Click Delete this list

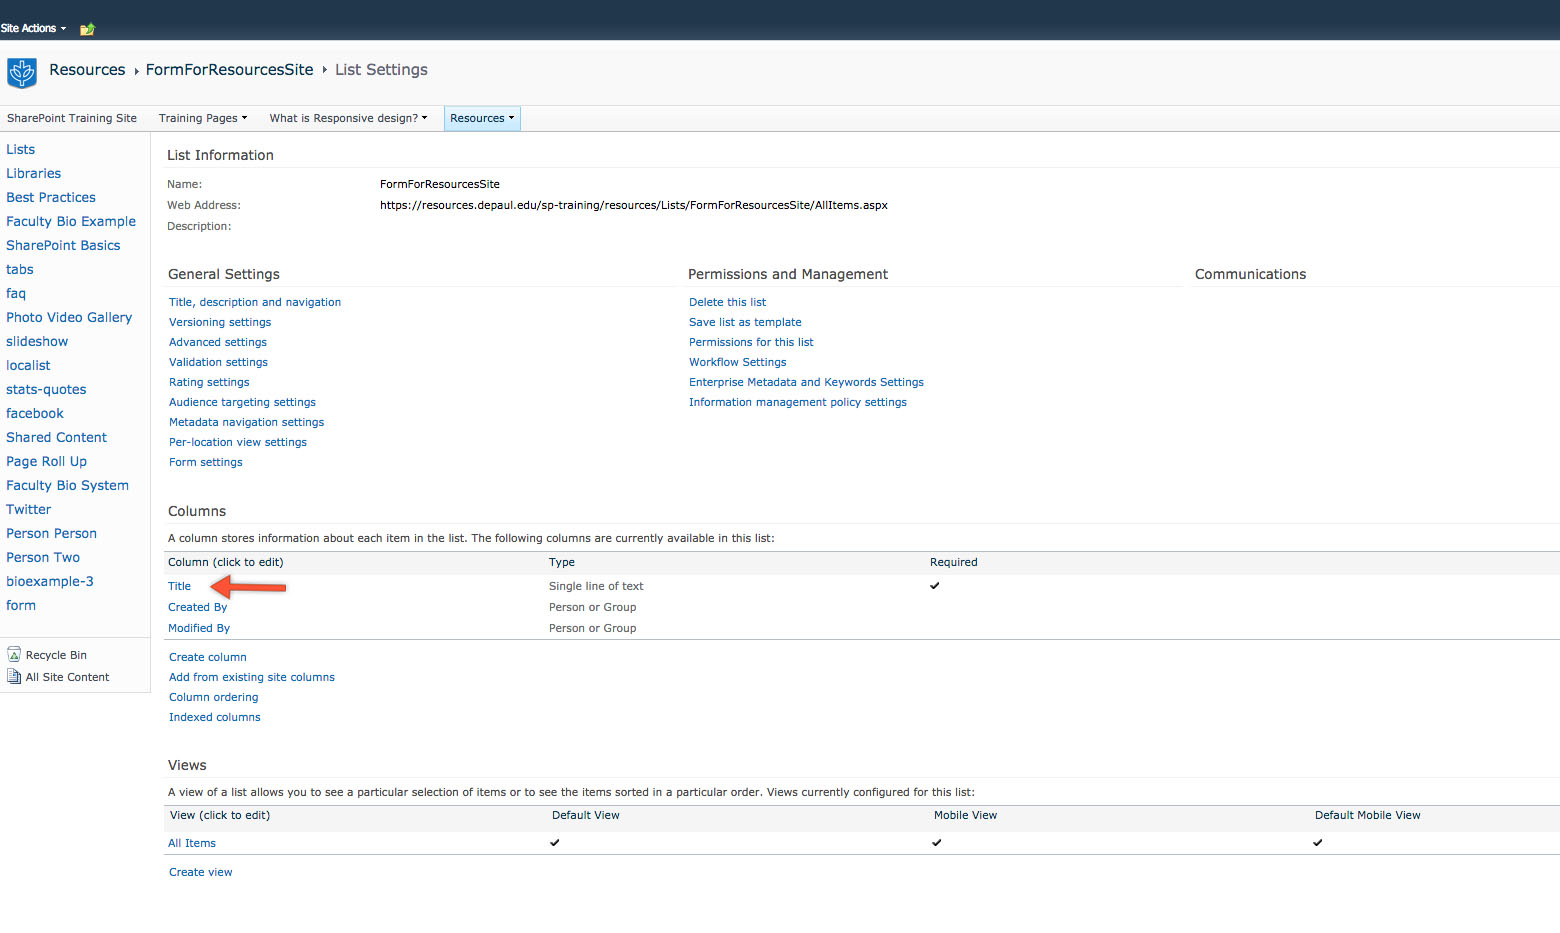[x=727, y=302]
